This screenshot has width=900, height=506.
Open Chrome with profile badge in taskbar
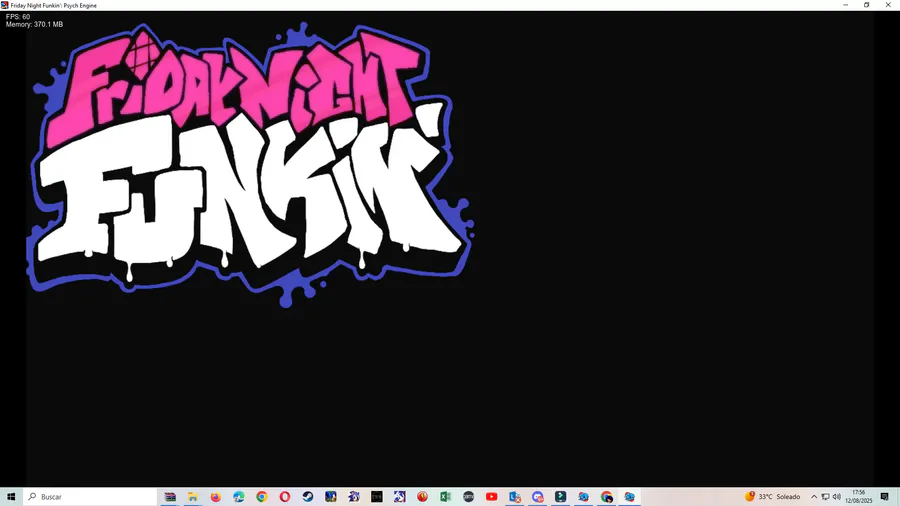[x=607, y=496]
